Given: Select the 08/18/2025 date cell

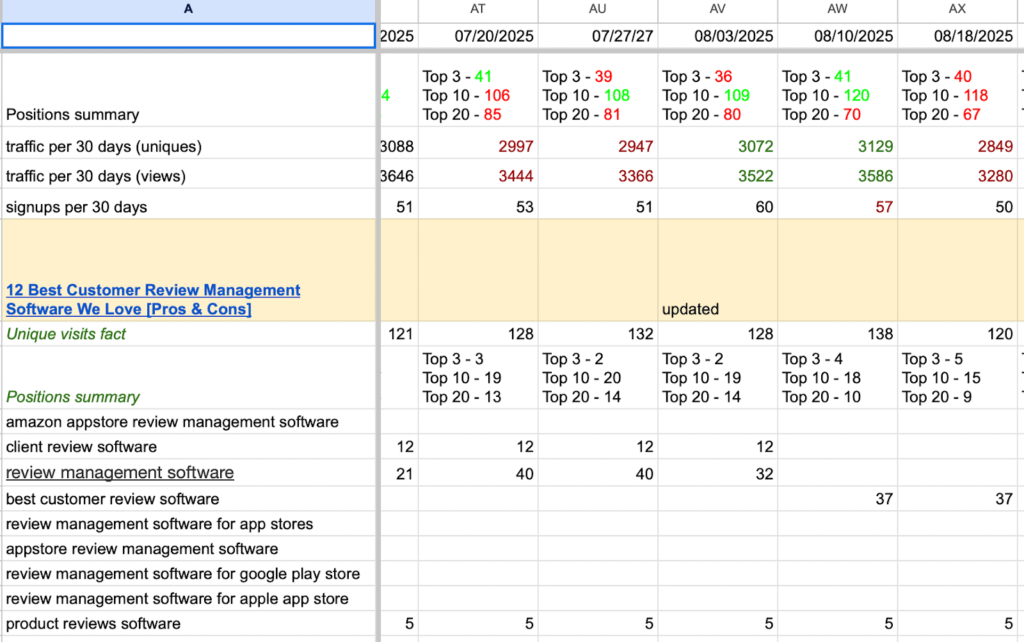Looking at the screenshot, I should (957, 36).
